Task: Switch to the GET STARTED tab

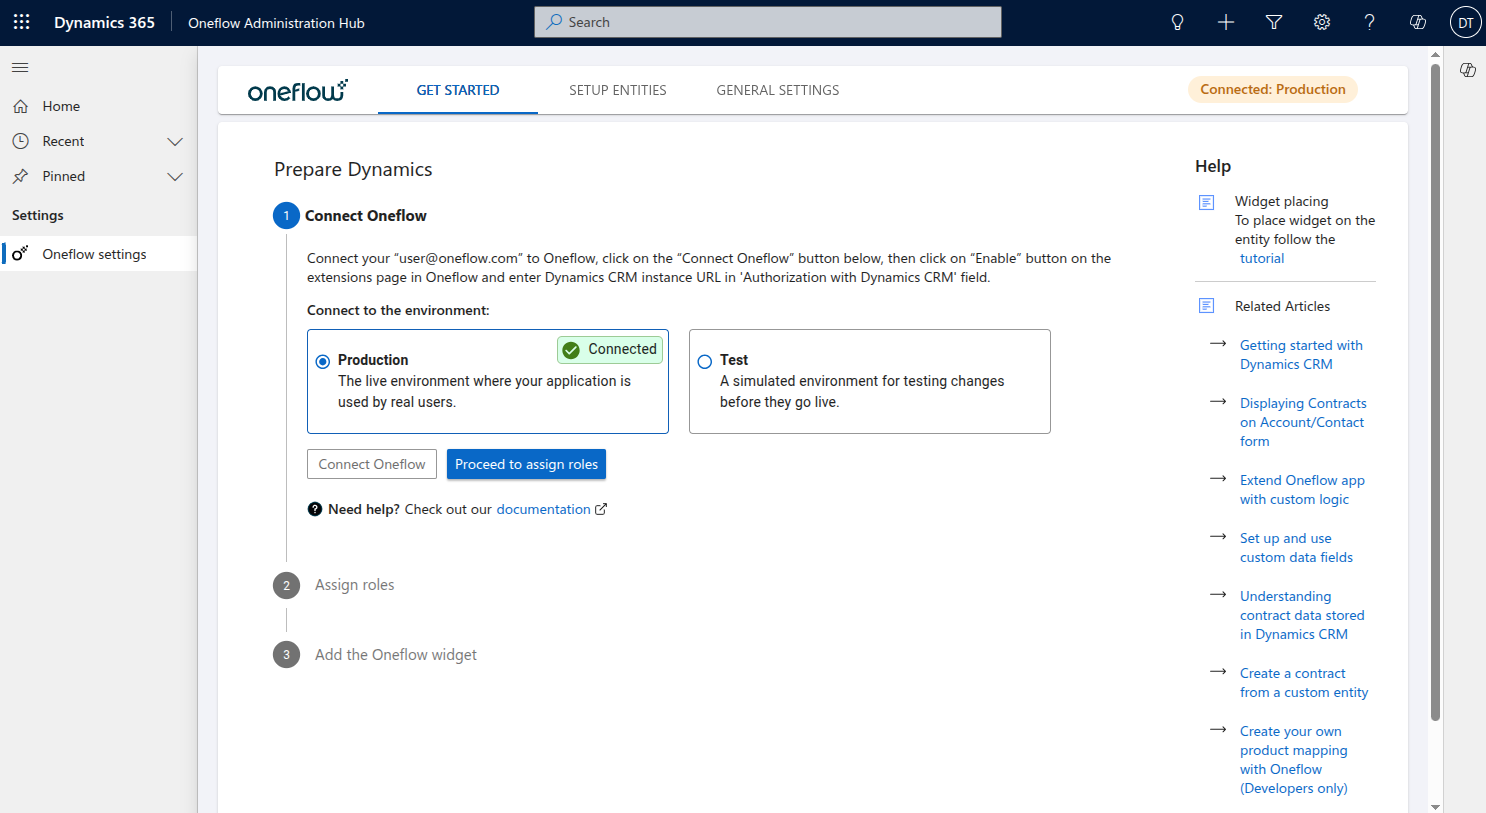Action: [458, 90]
